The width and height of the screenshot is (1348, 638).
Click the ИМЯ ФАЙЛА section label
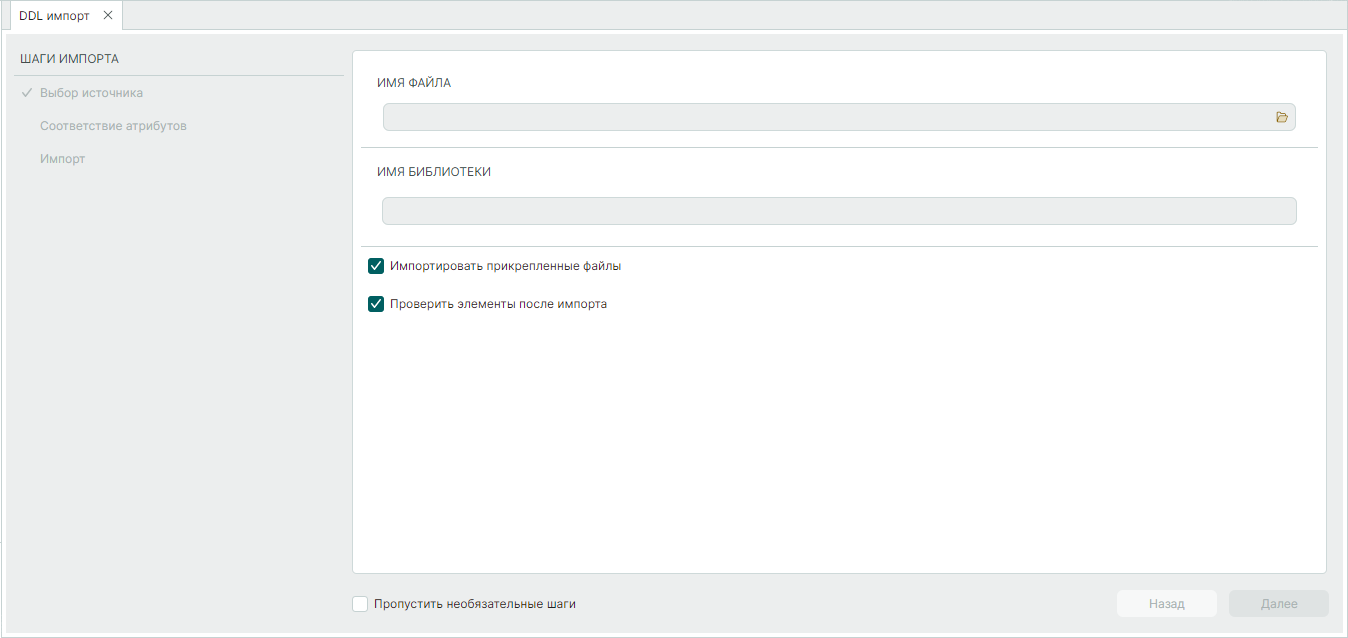pyautogui.click(x=414, y=83)
